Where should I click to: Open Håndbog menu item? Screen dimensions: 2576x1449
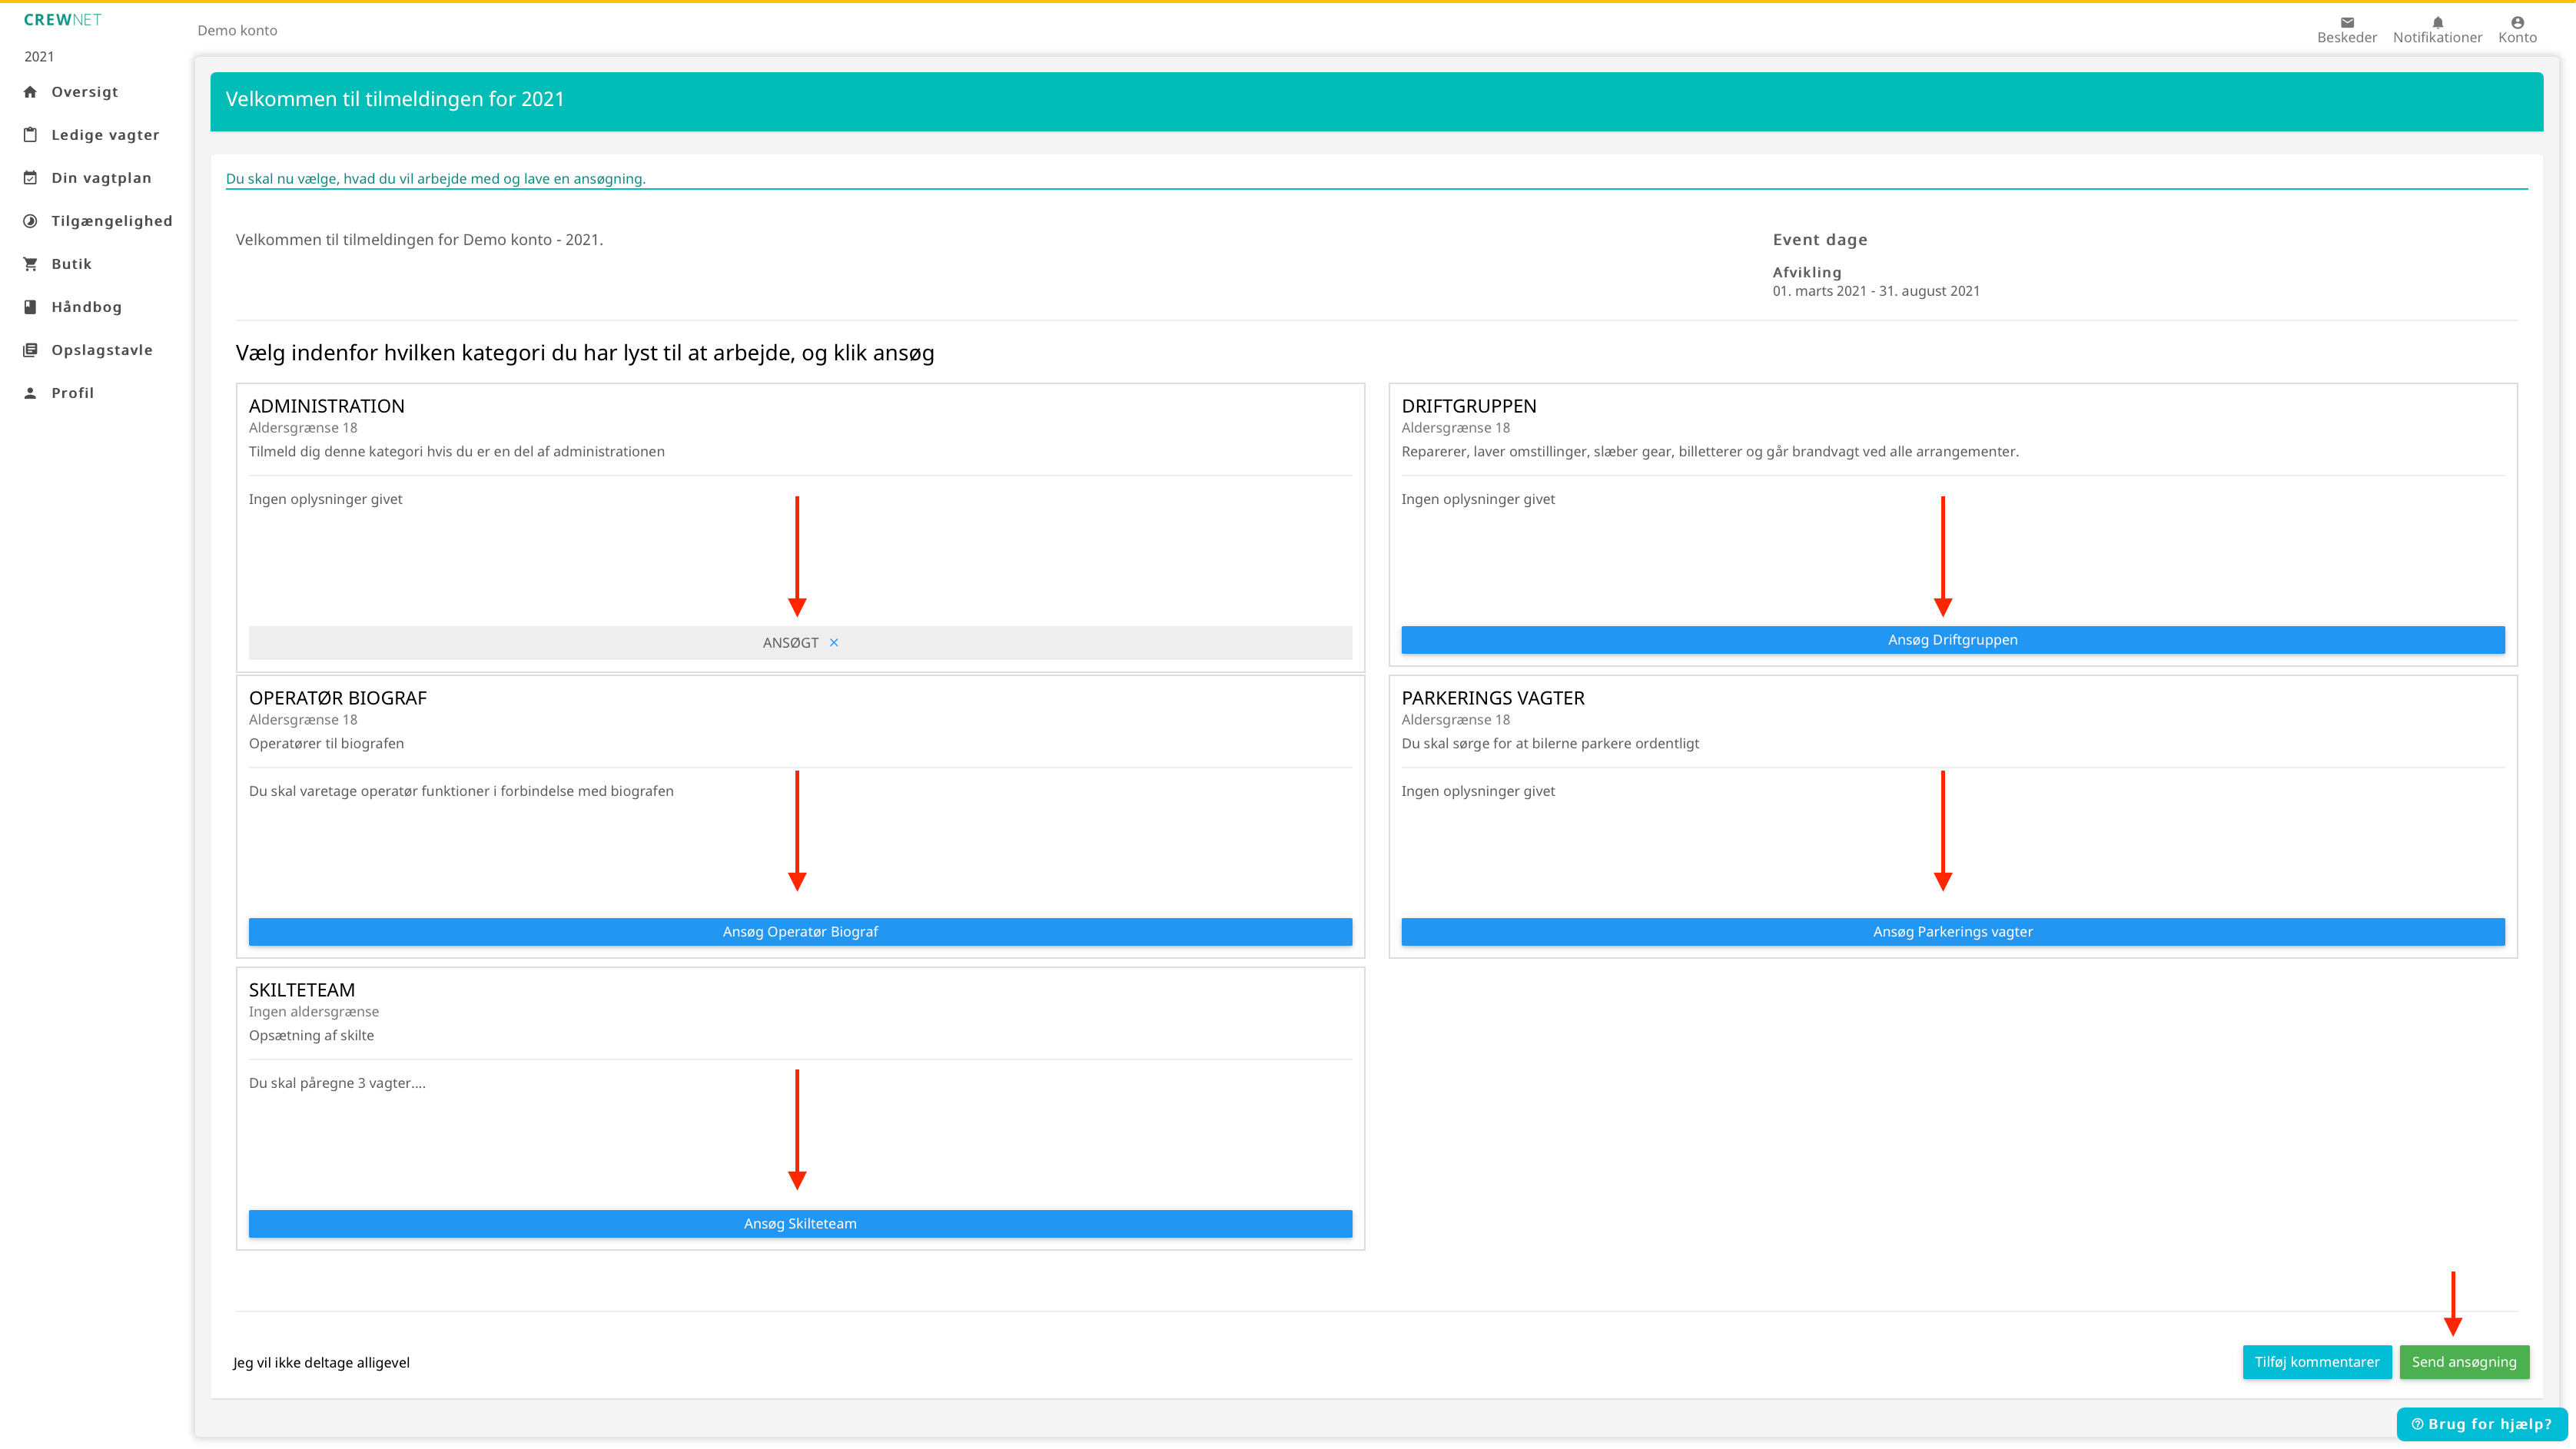(x=86, y=307)
